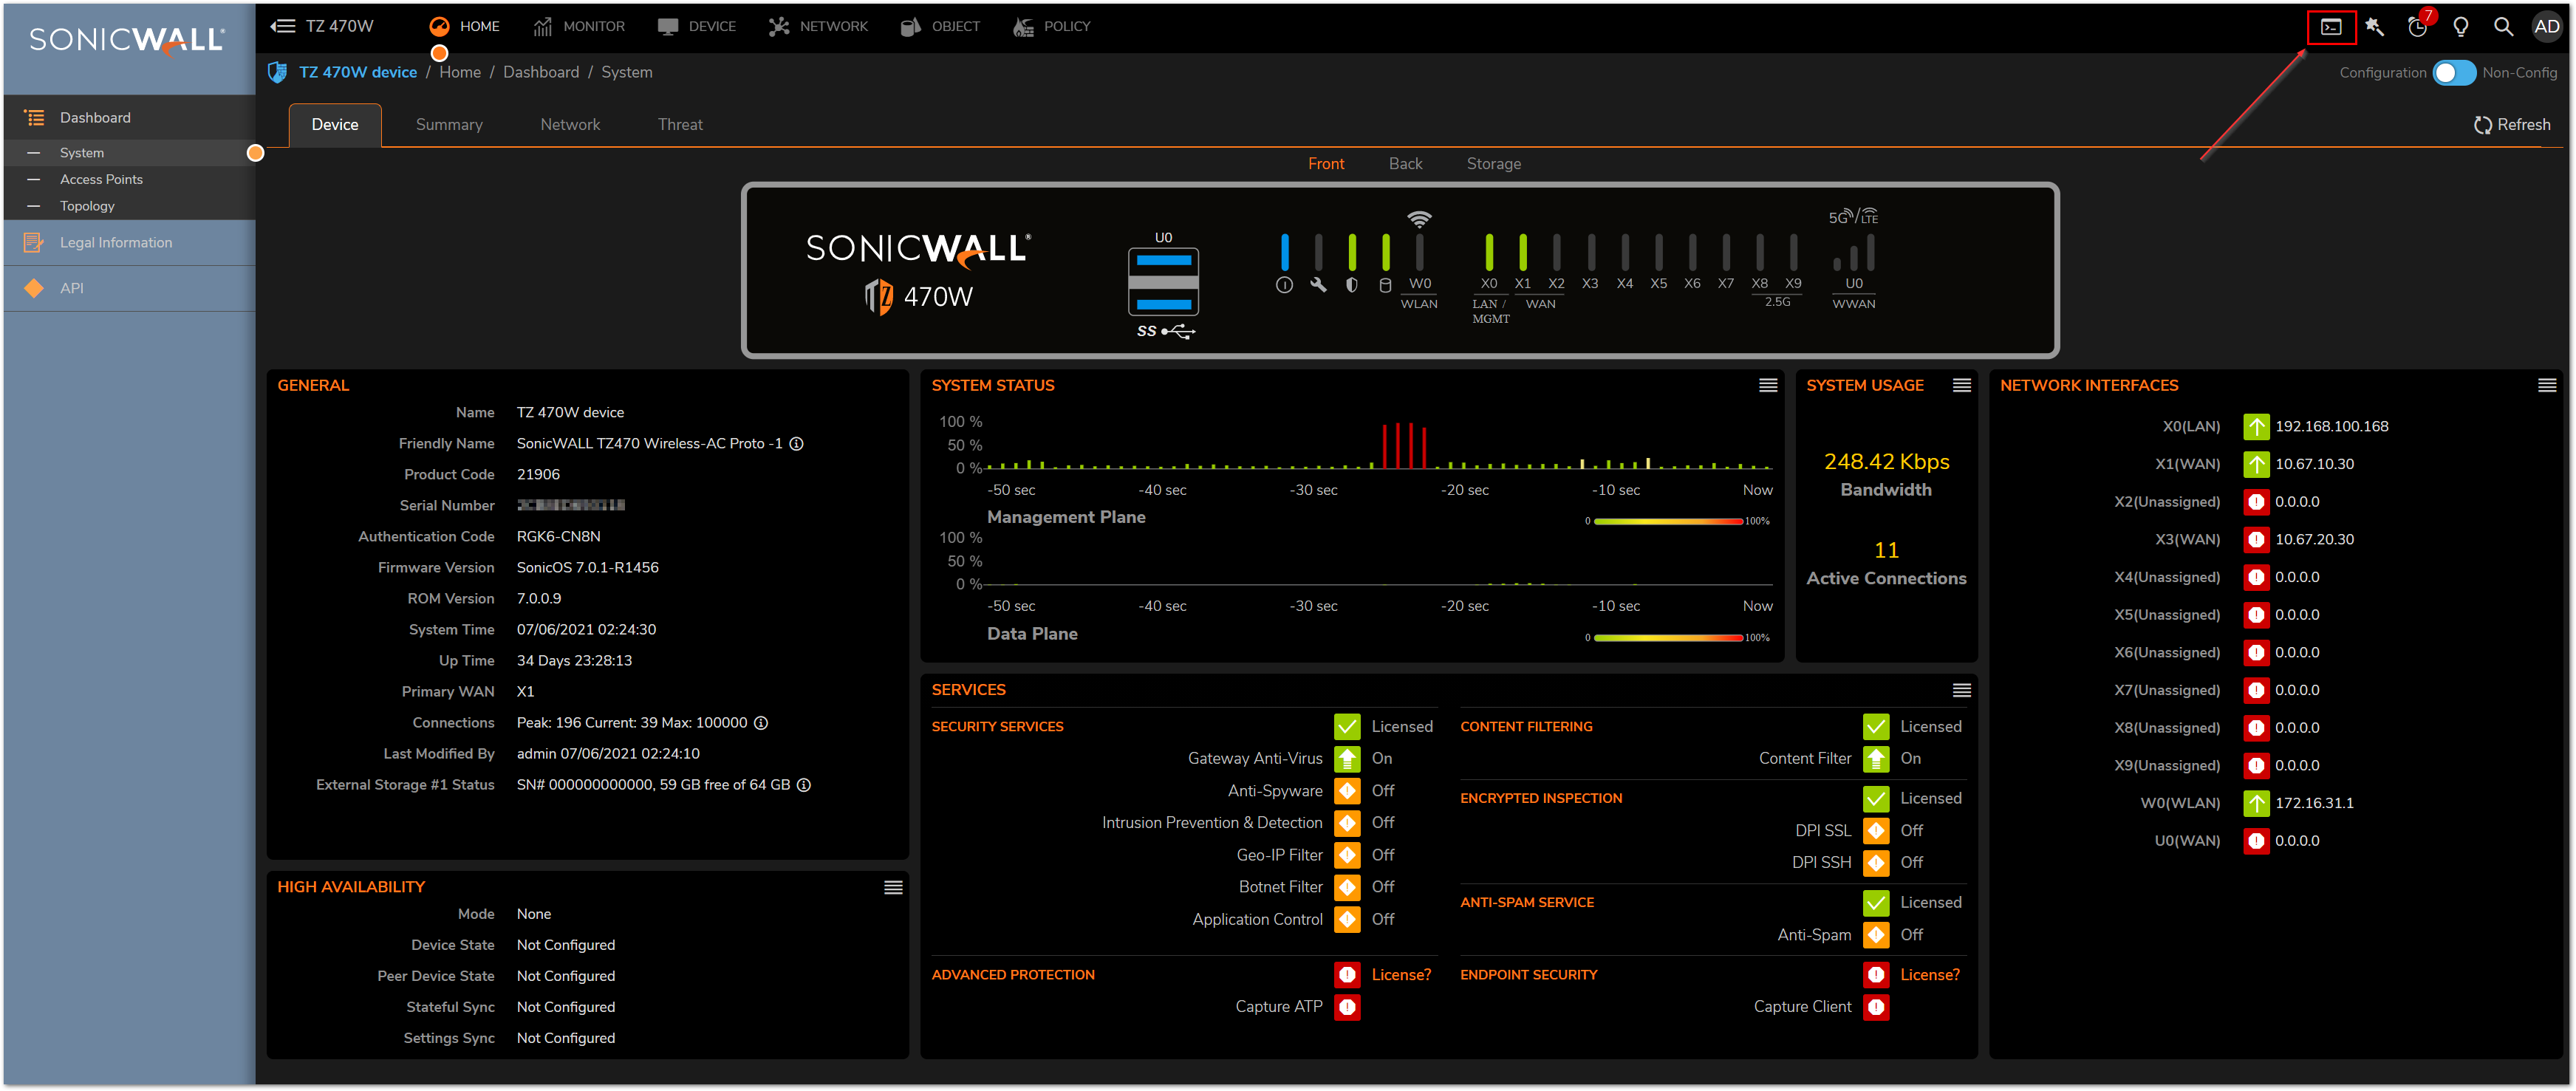The image size is (2576, 1091).
Task: Open notifications icon with badge 7
Action: tap(2418, 27)
